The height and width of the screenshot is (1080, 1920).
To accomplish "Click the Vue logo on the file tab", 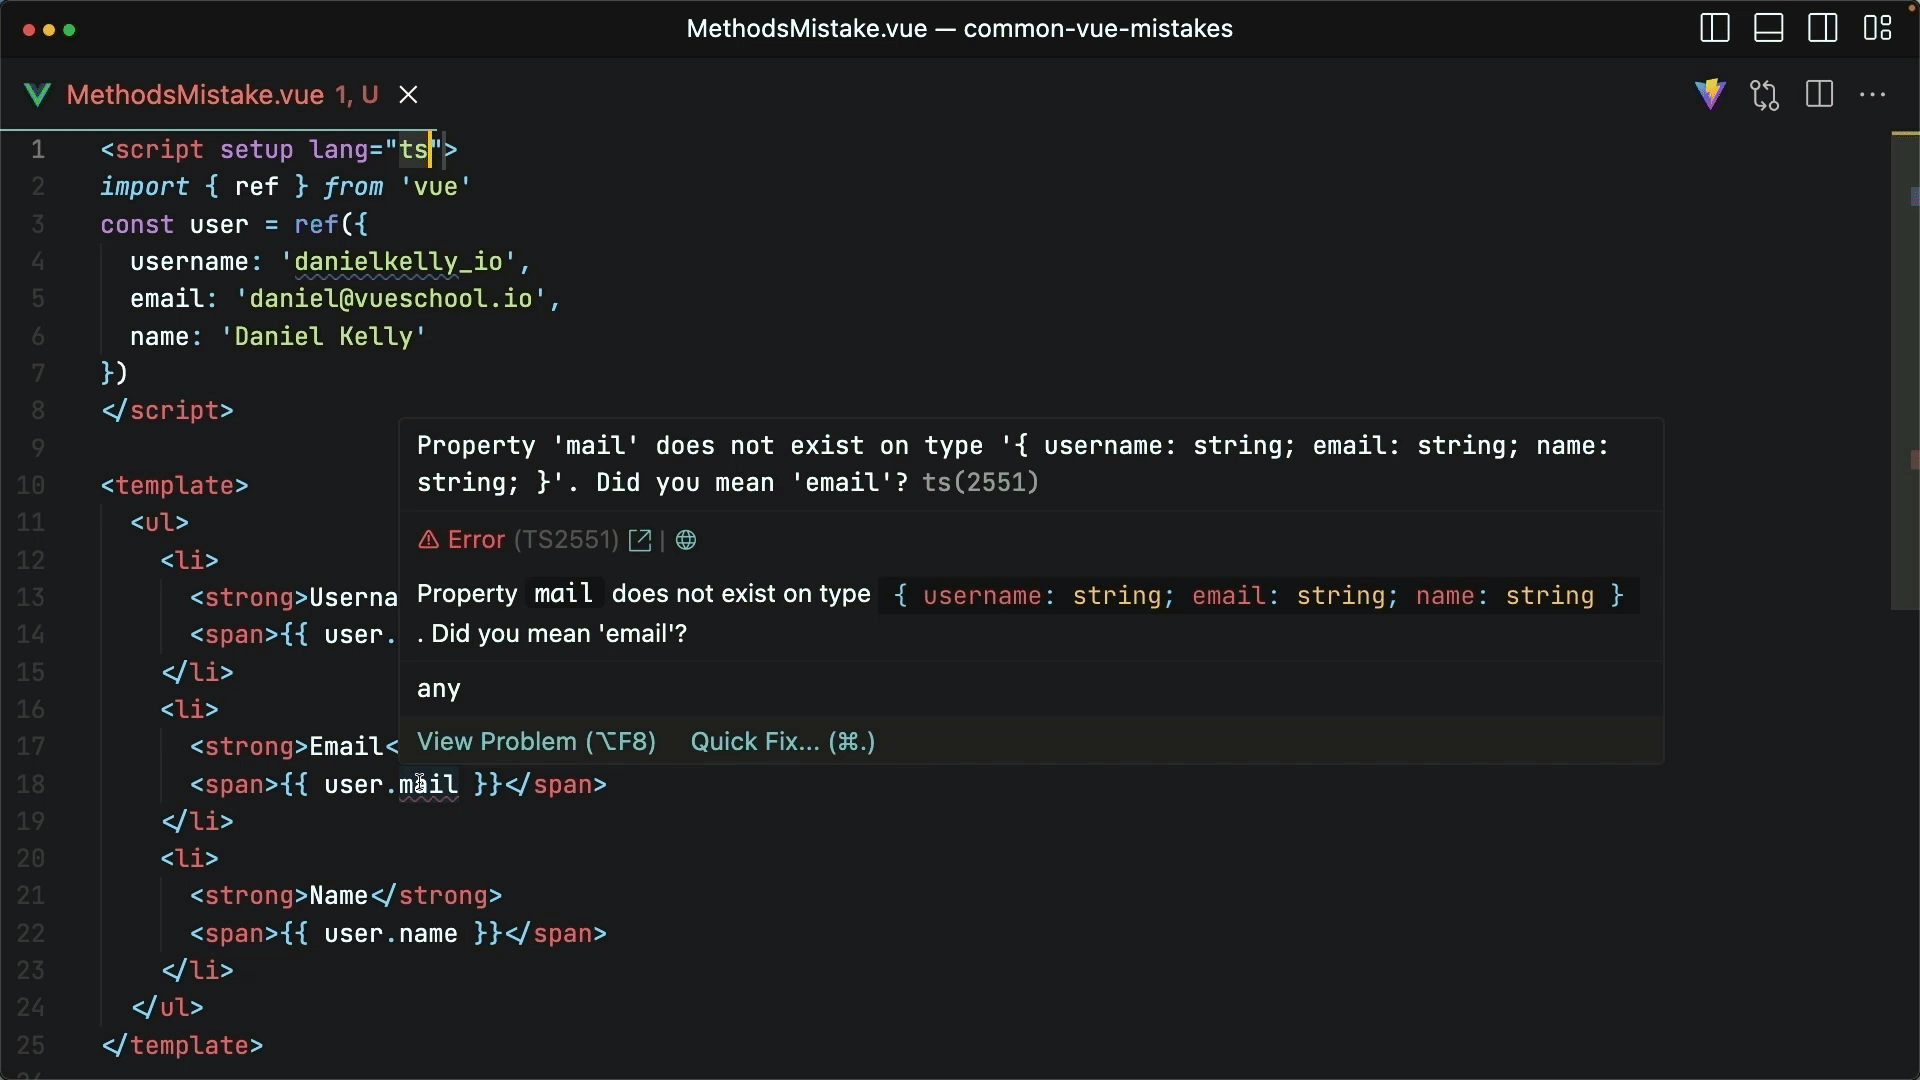I will click(37, 95).
